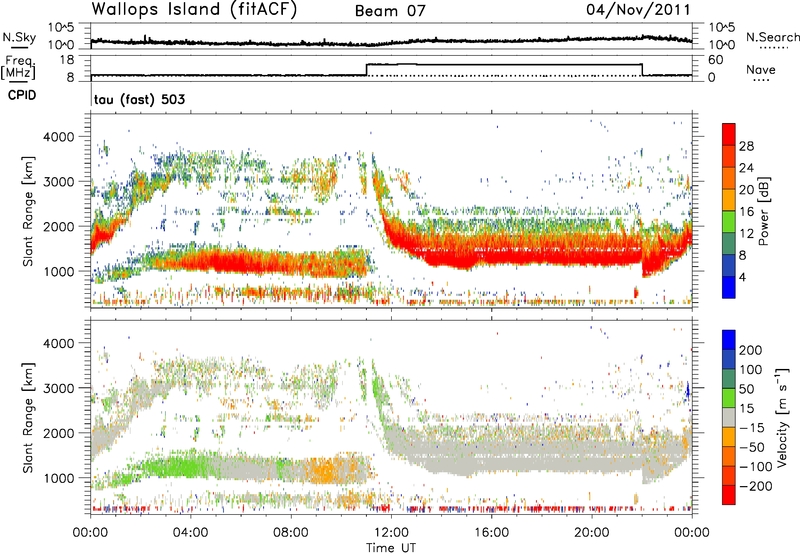This screenshot has height=554, width=800.
Task: Click the velocity panel 'Slant Range [km]' label
Action: click(28, 417)
